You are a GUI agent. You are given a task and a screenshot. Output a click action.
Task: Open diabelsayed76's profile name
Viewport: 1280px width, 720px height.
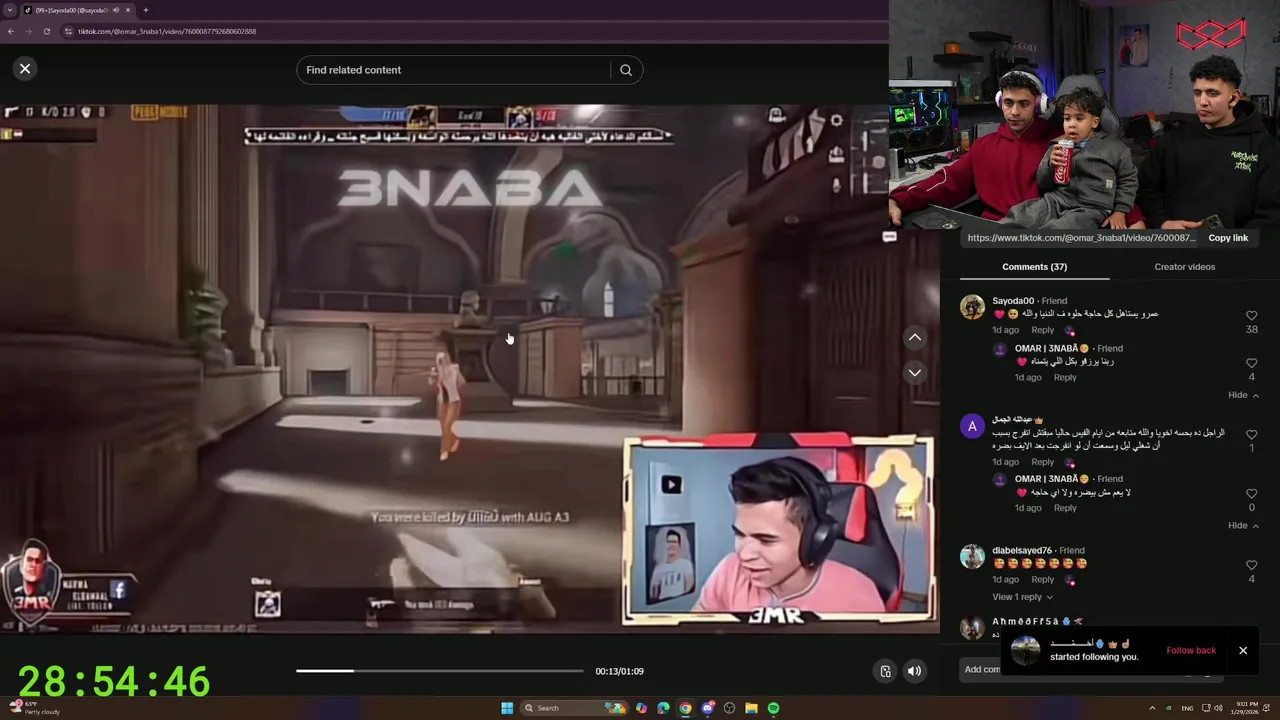click(1021, 551)
